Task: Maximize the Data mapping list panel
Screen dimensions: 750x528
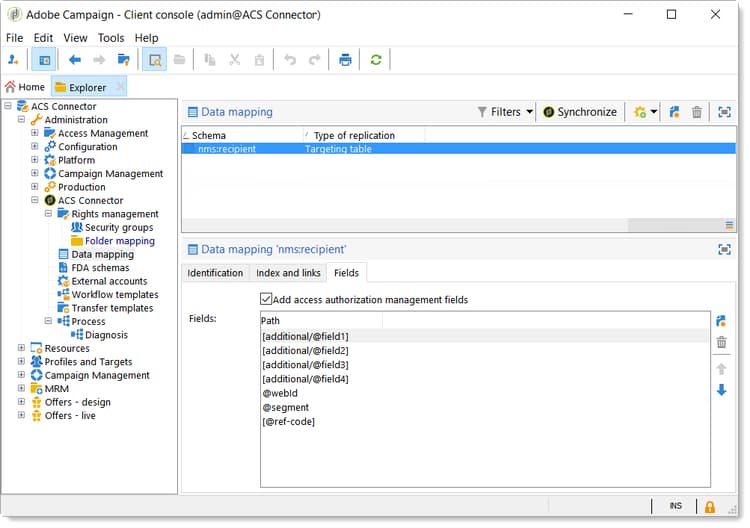Action: [724, 112]
